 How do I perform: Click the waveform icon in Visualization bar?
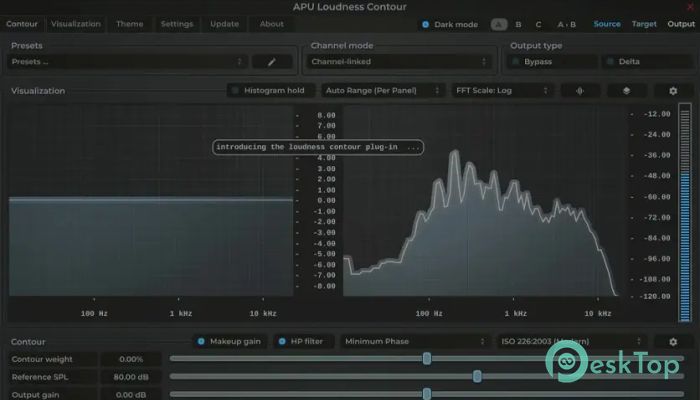coord(580,91)
